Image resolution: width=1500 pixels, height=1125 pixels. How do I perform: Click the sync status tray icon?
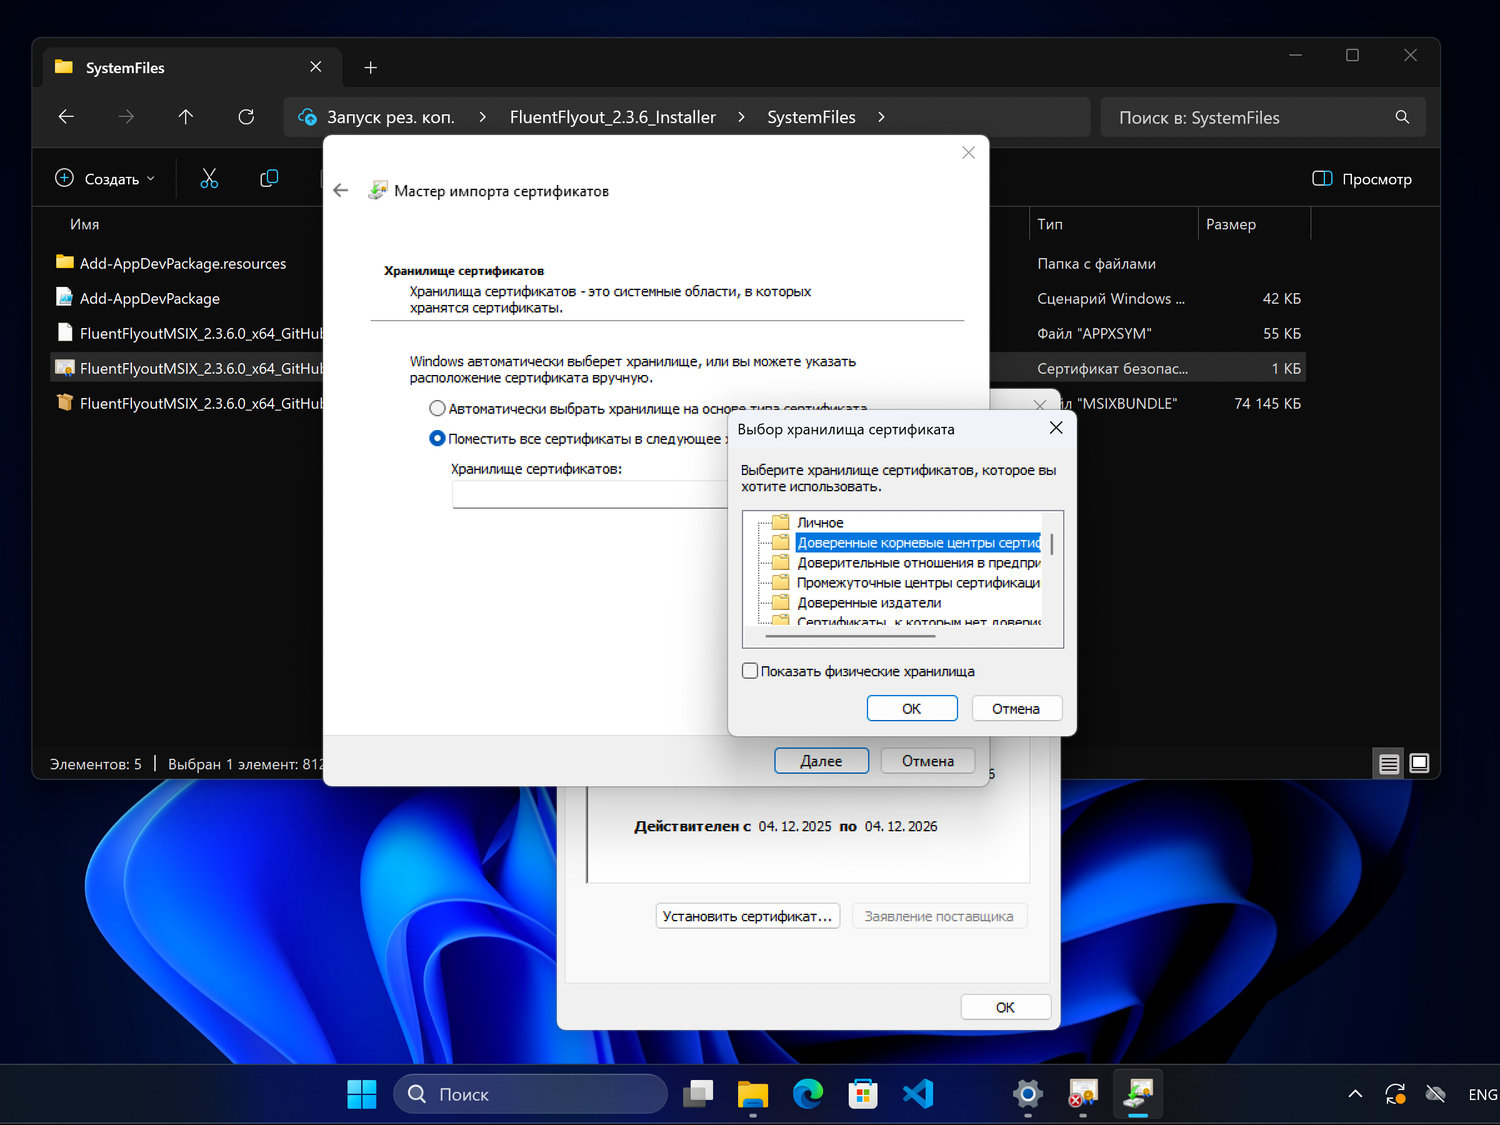pyautogui.click(x=1395, y=1094)
